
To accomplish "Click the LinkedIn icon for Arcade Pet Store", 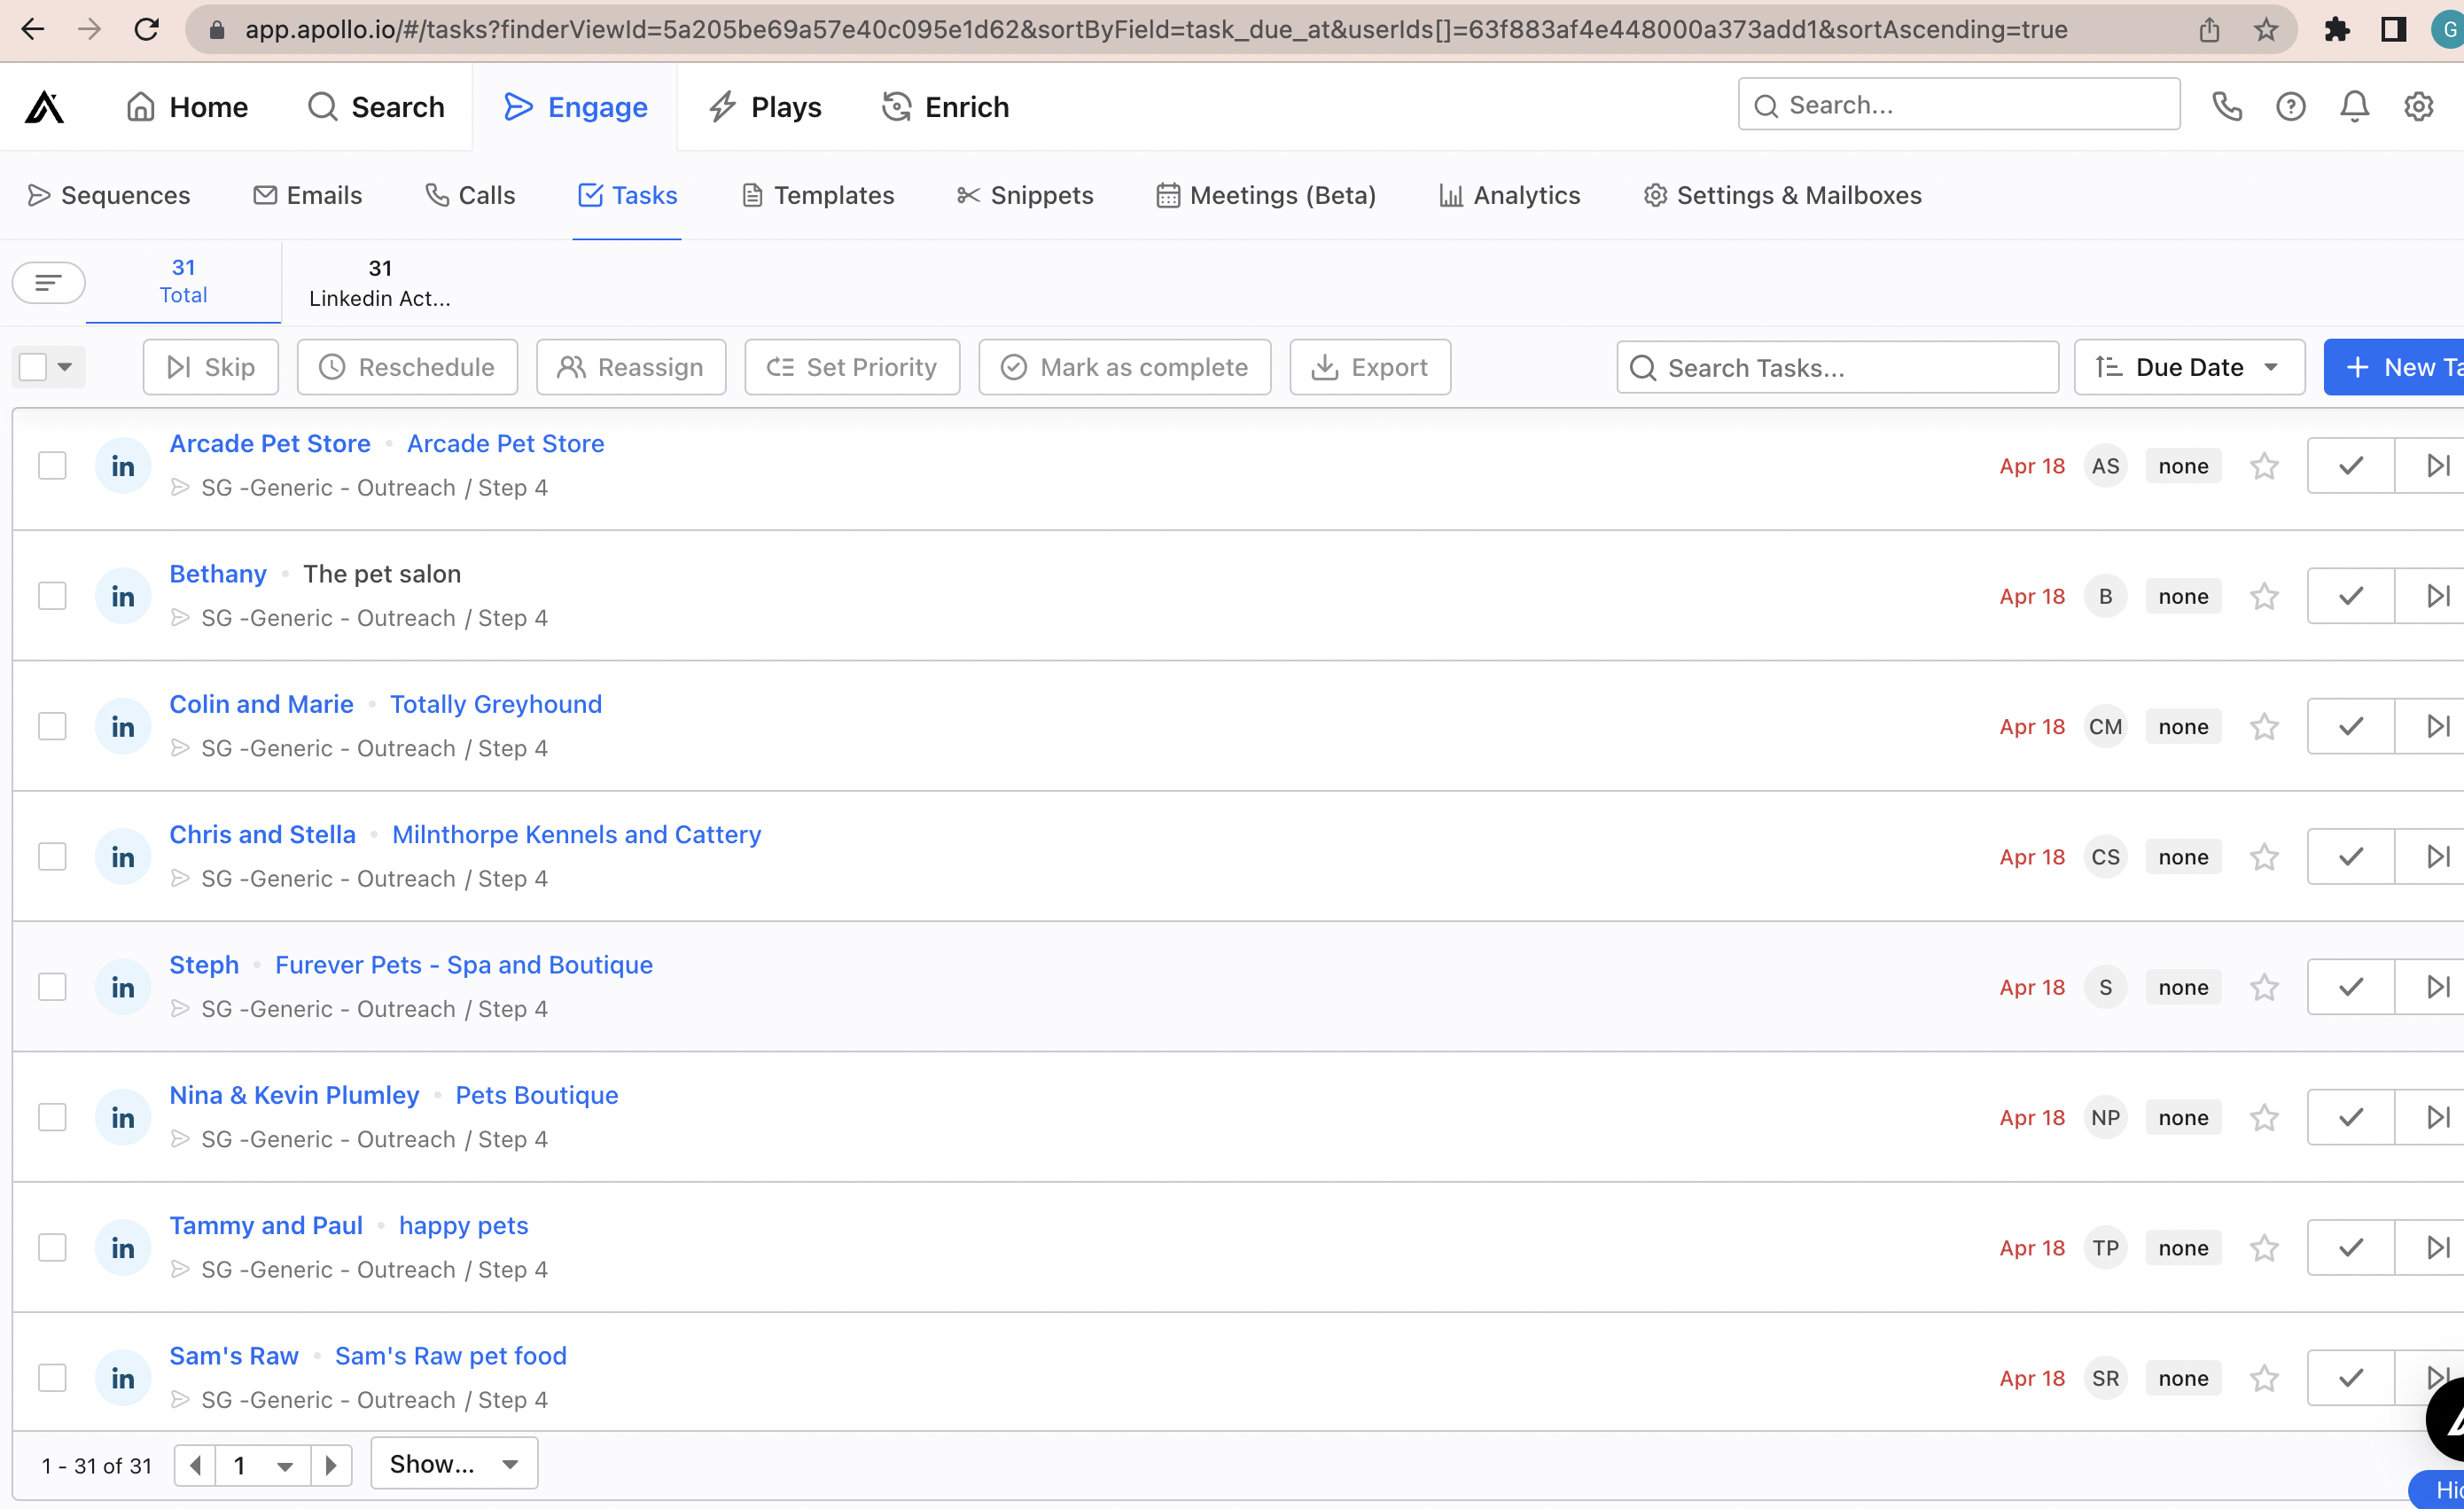I will (x=123, y=466).
